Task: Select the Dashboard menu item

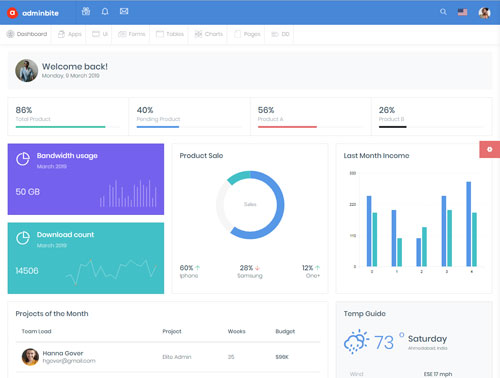Action: pyautogui.click(x=27, y=34)
